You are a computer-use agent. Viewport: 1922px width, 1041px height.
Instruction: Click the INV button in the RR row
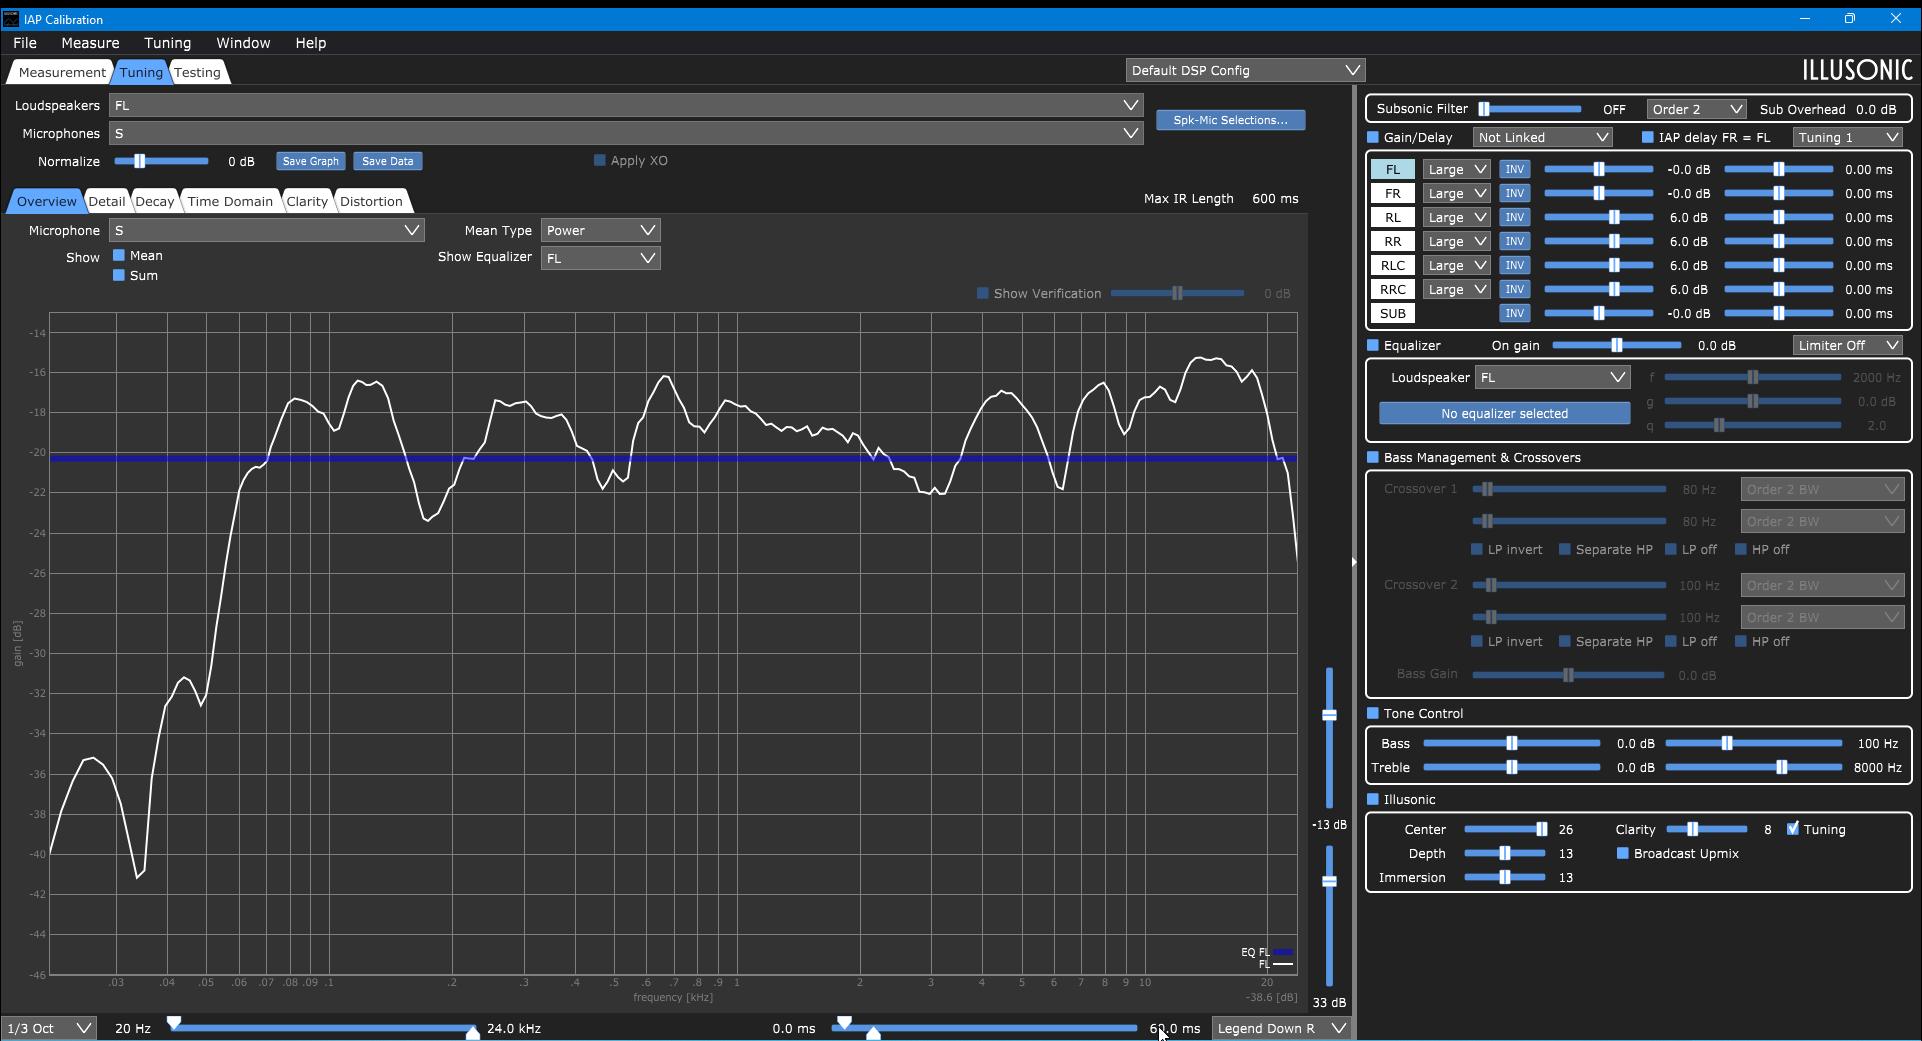coord(1514,241)
